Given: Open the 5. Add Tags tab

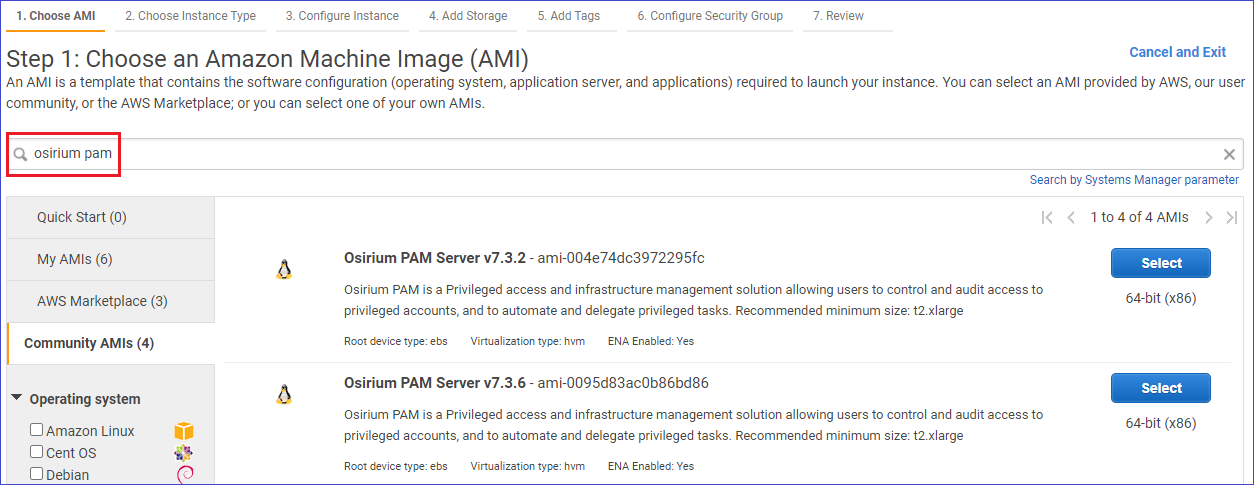Looking at the screenshot, I should 569,16.
